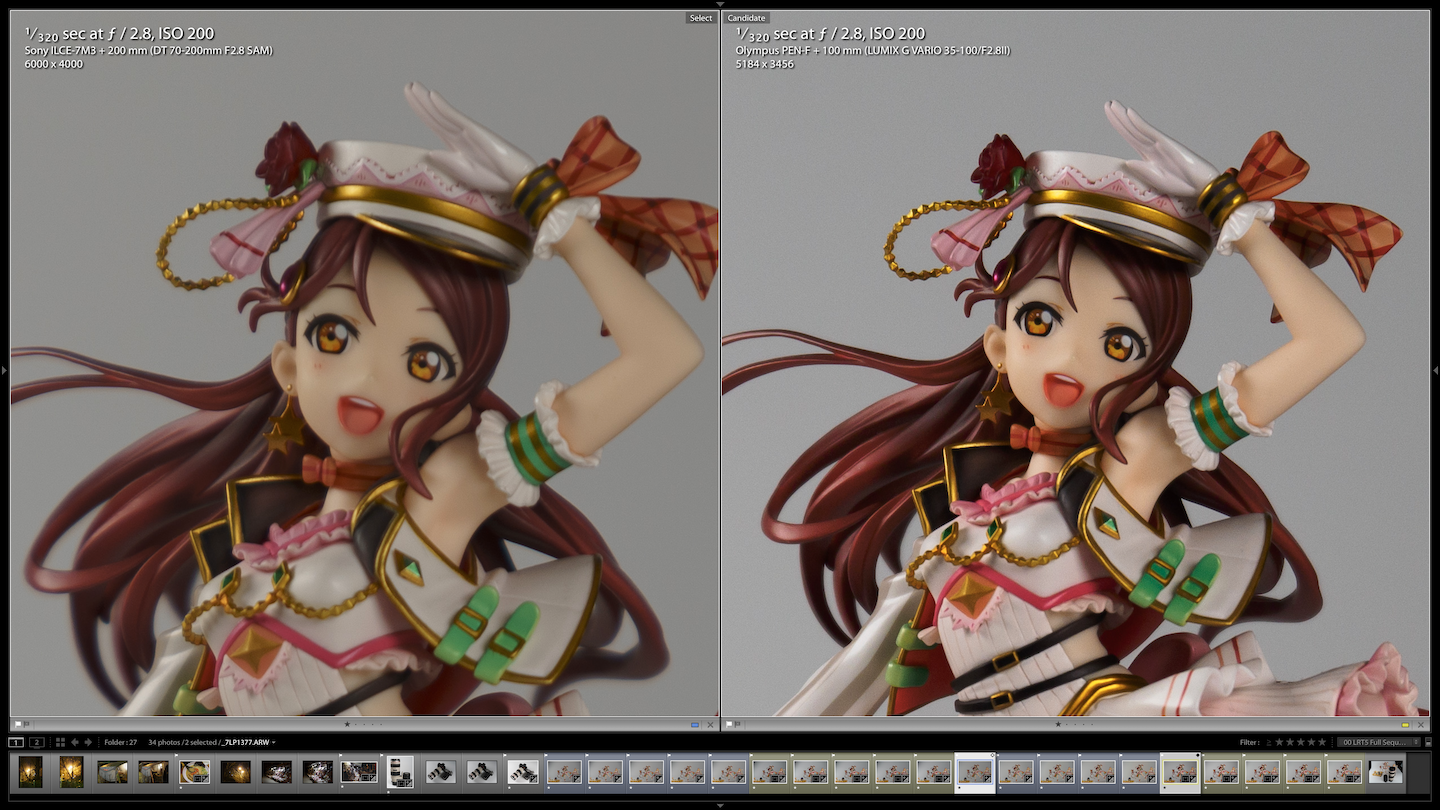Select the last filmstrip thumbnail showing a lens

point(1385,771)
